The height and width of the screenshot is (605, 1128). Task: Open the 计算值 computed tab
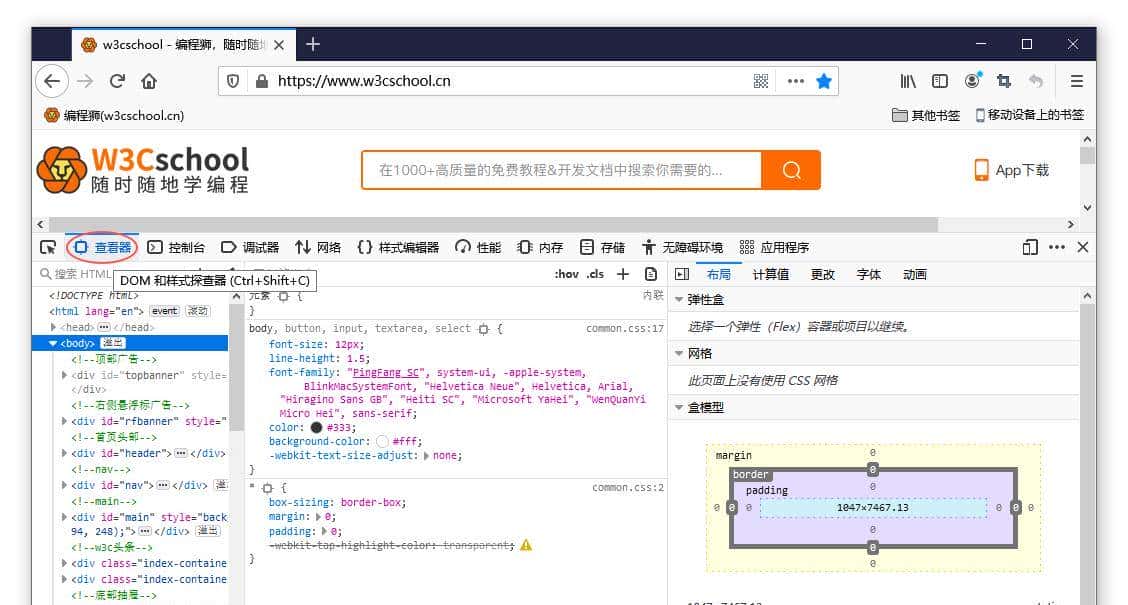pyautogui.click(x=770, y=274)
